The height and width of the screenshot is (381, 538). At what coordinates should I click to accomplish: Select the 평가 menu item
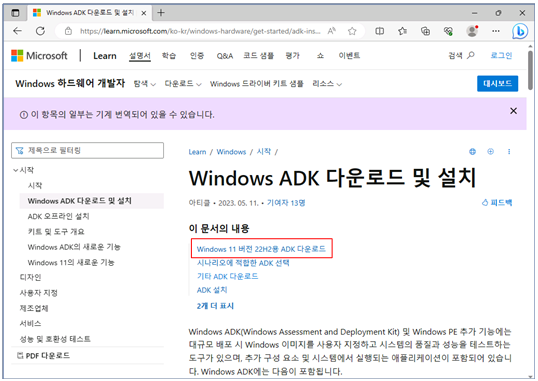(x=293, y=56)
